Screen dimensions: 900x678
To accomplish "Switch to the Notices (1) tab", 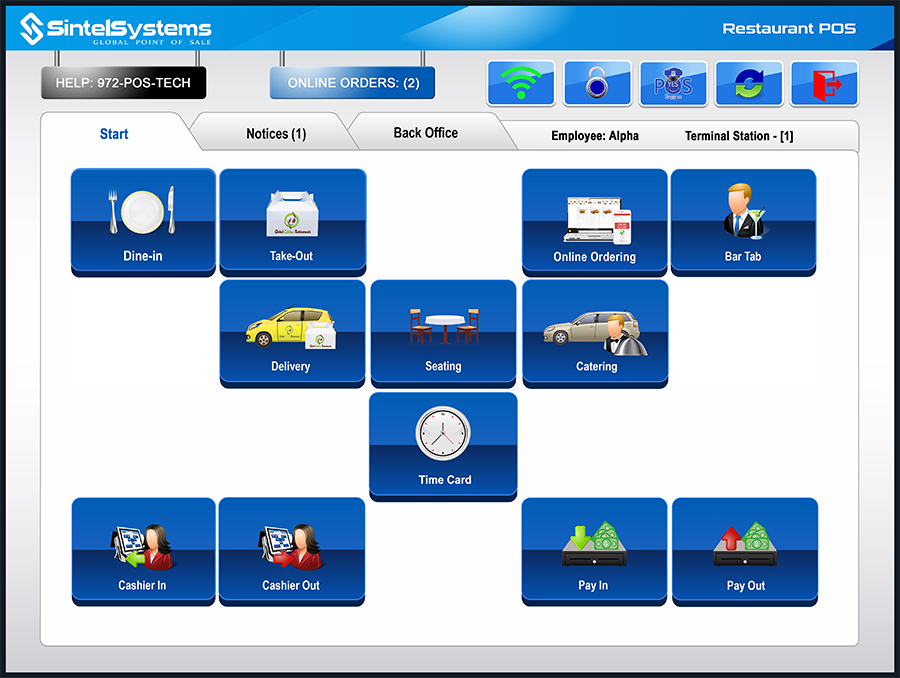I will [x=276, y=134].
